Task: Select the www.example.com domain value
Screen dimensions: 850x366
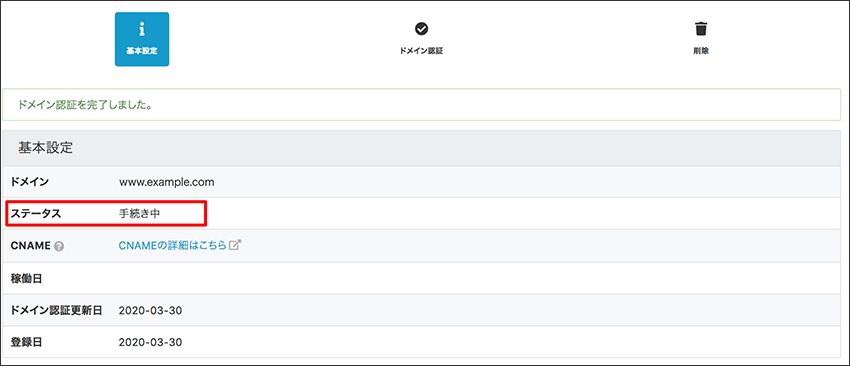Action: [166, 182]
